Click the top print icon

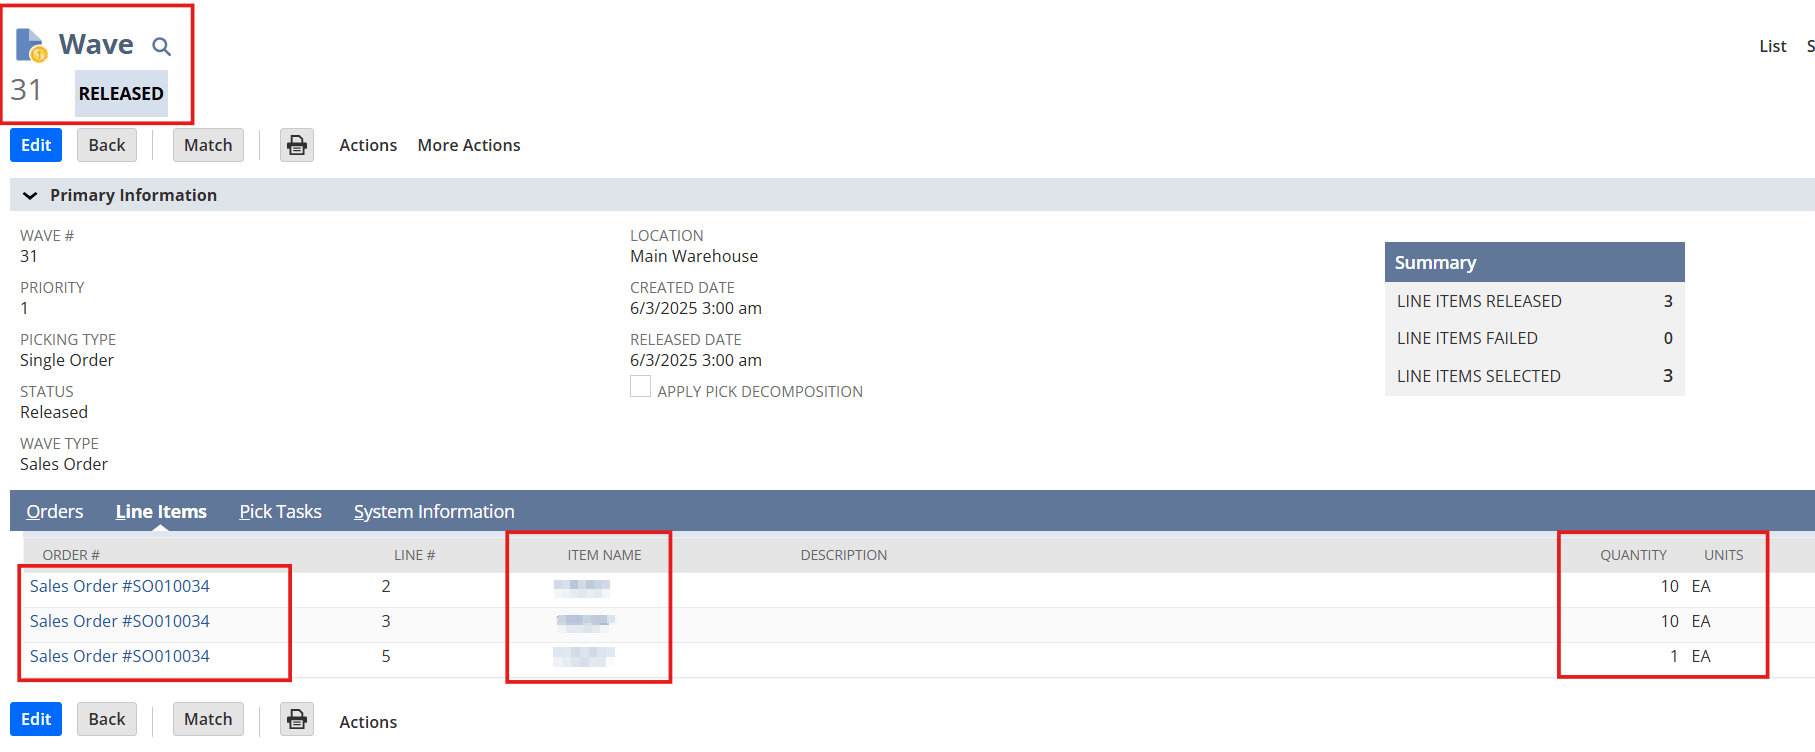(297, 145)
